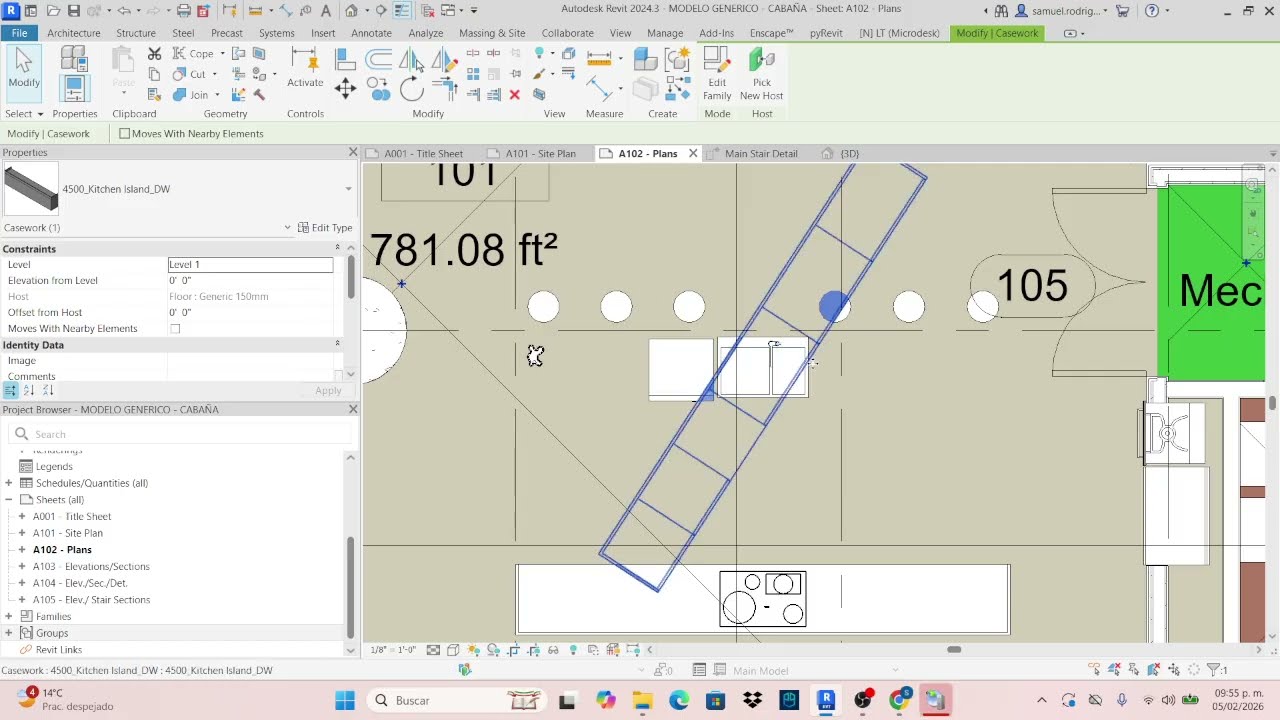Click the Offset tool icon

(x=378, y=60)
